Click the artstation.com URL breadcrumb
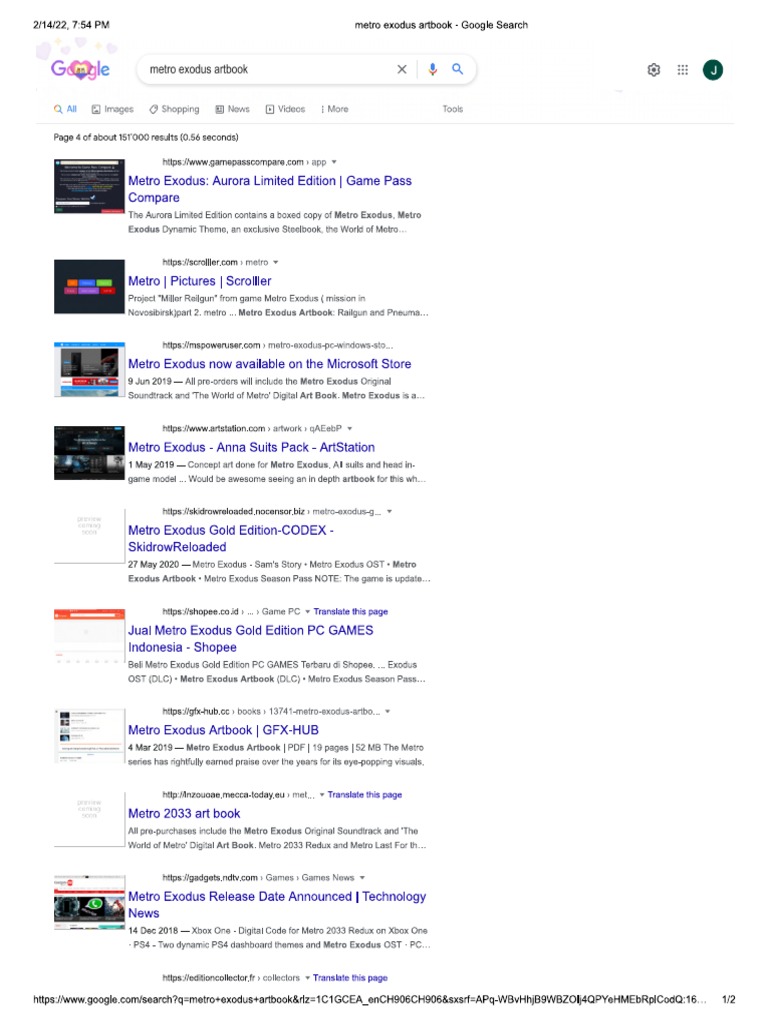768x1024 pixels. [252, 428]
